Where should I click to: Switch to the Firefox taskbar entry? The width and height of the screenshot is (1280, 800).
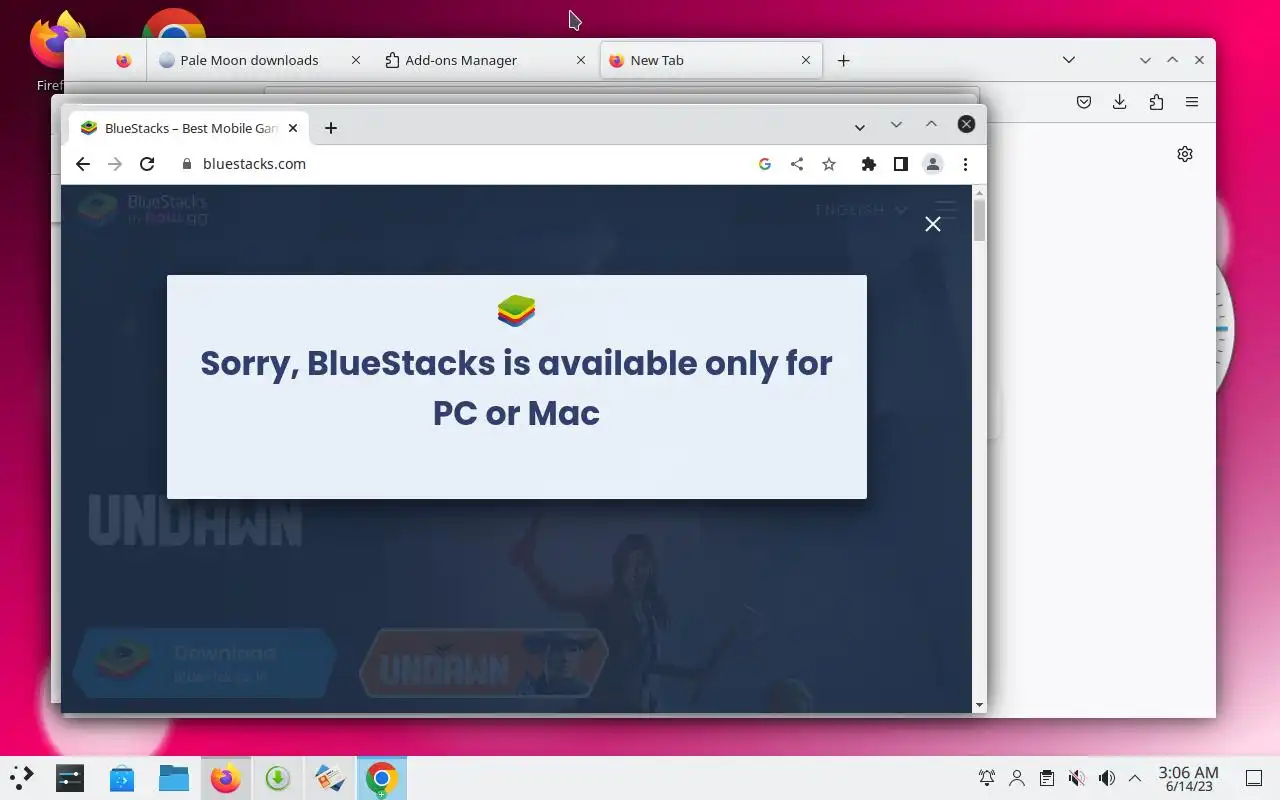tap(226, 778)
